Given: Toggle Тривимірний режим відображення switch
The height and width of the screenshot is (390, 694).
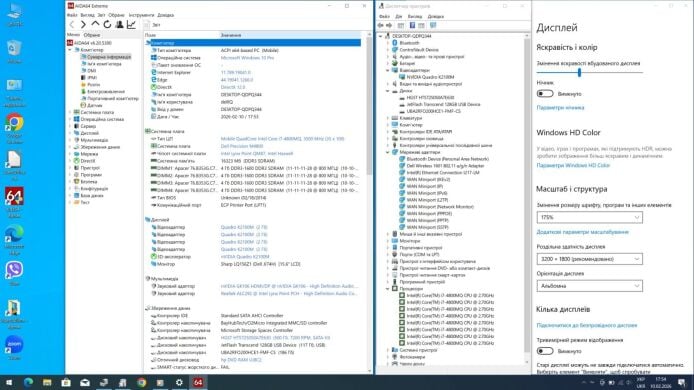Looking at the screenshot, I should click(545, 351).
